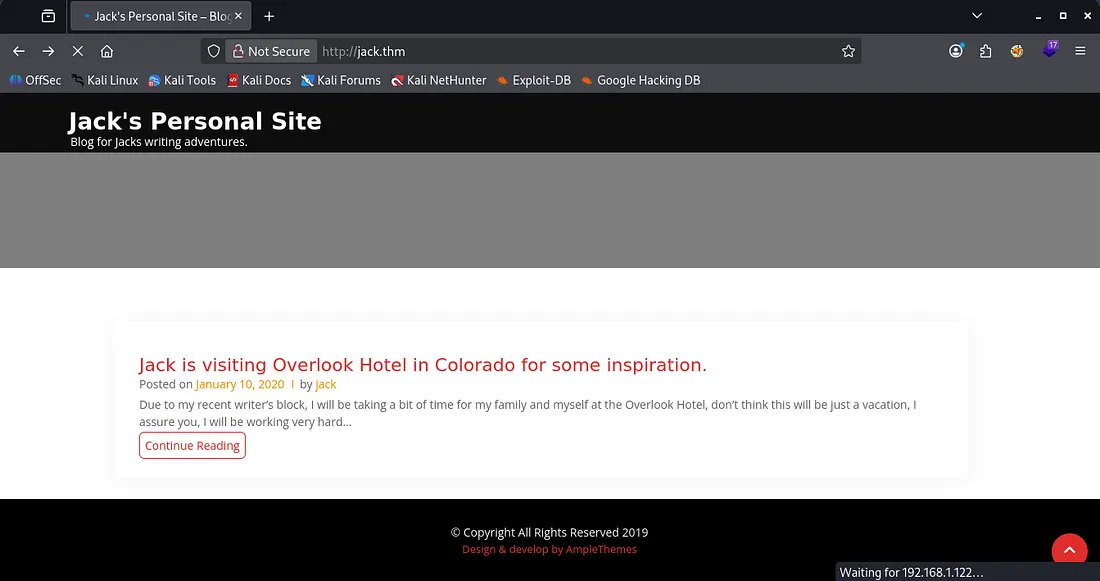Viewport: 1100px width, 581px height.
Task: Open the Firefox account icon
Action: [x=956, y=51]
